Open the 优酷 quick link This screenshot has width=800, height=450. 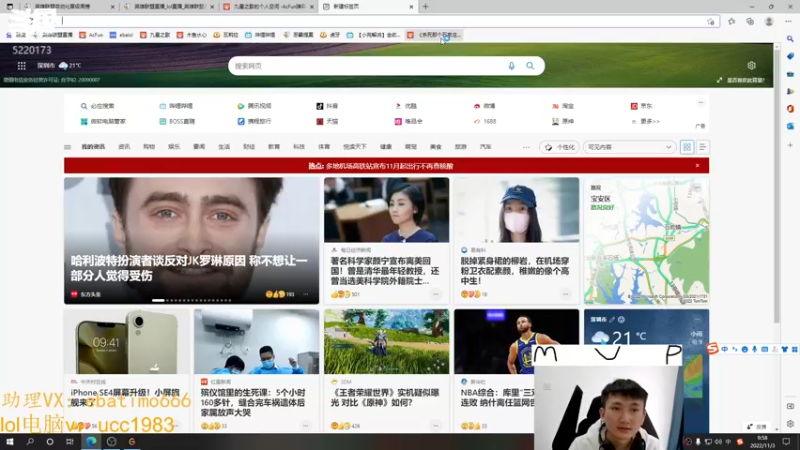(x=406, y=106)
